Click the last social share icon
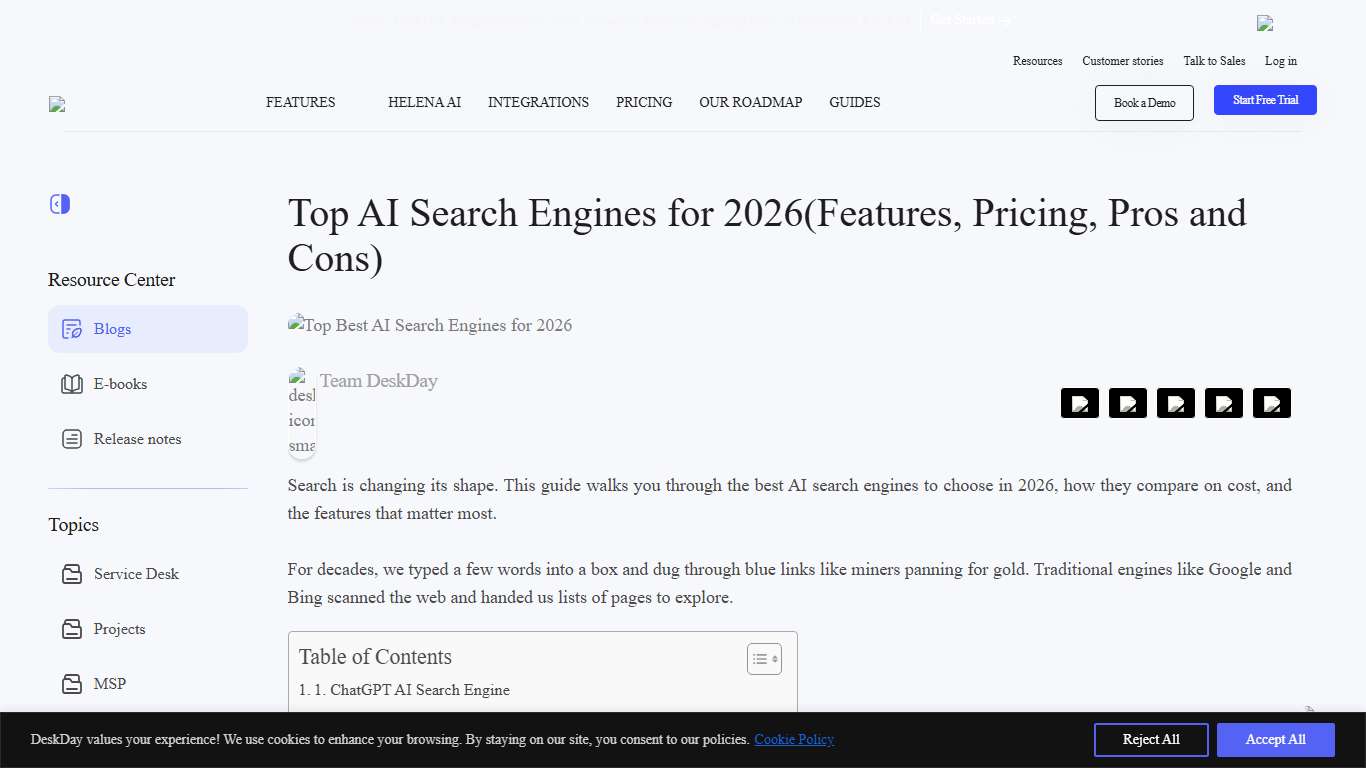The image size is (1366, 768). pyautogui.click(x=1271, y=403)
